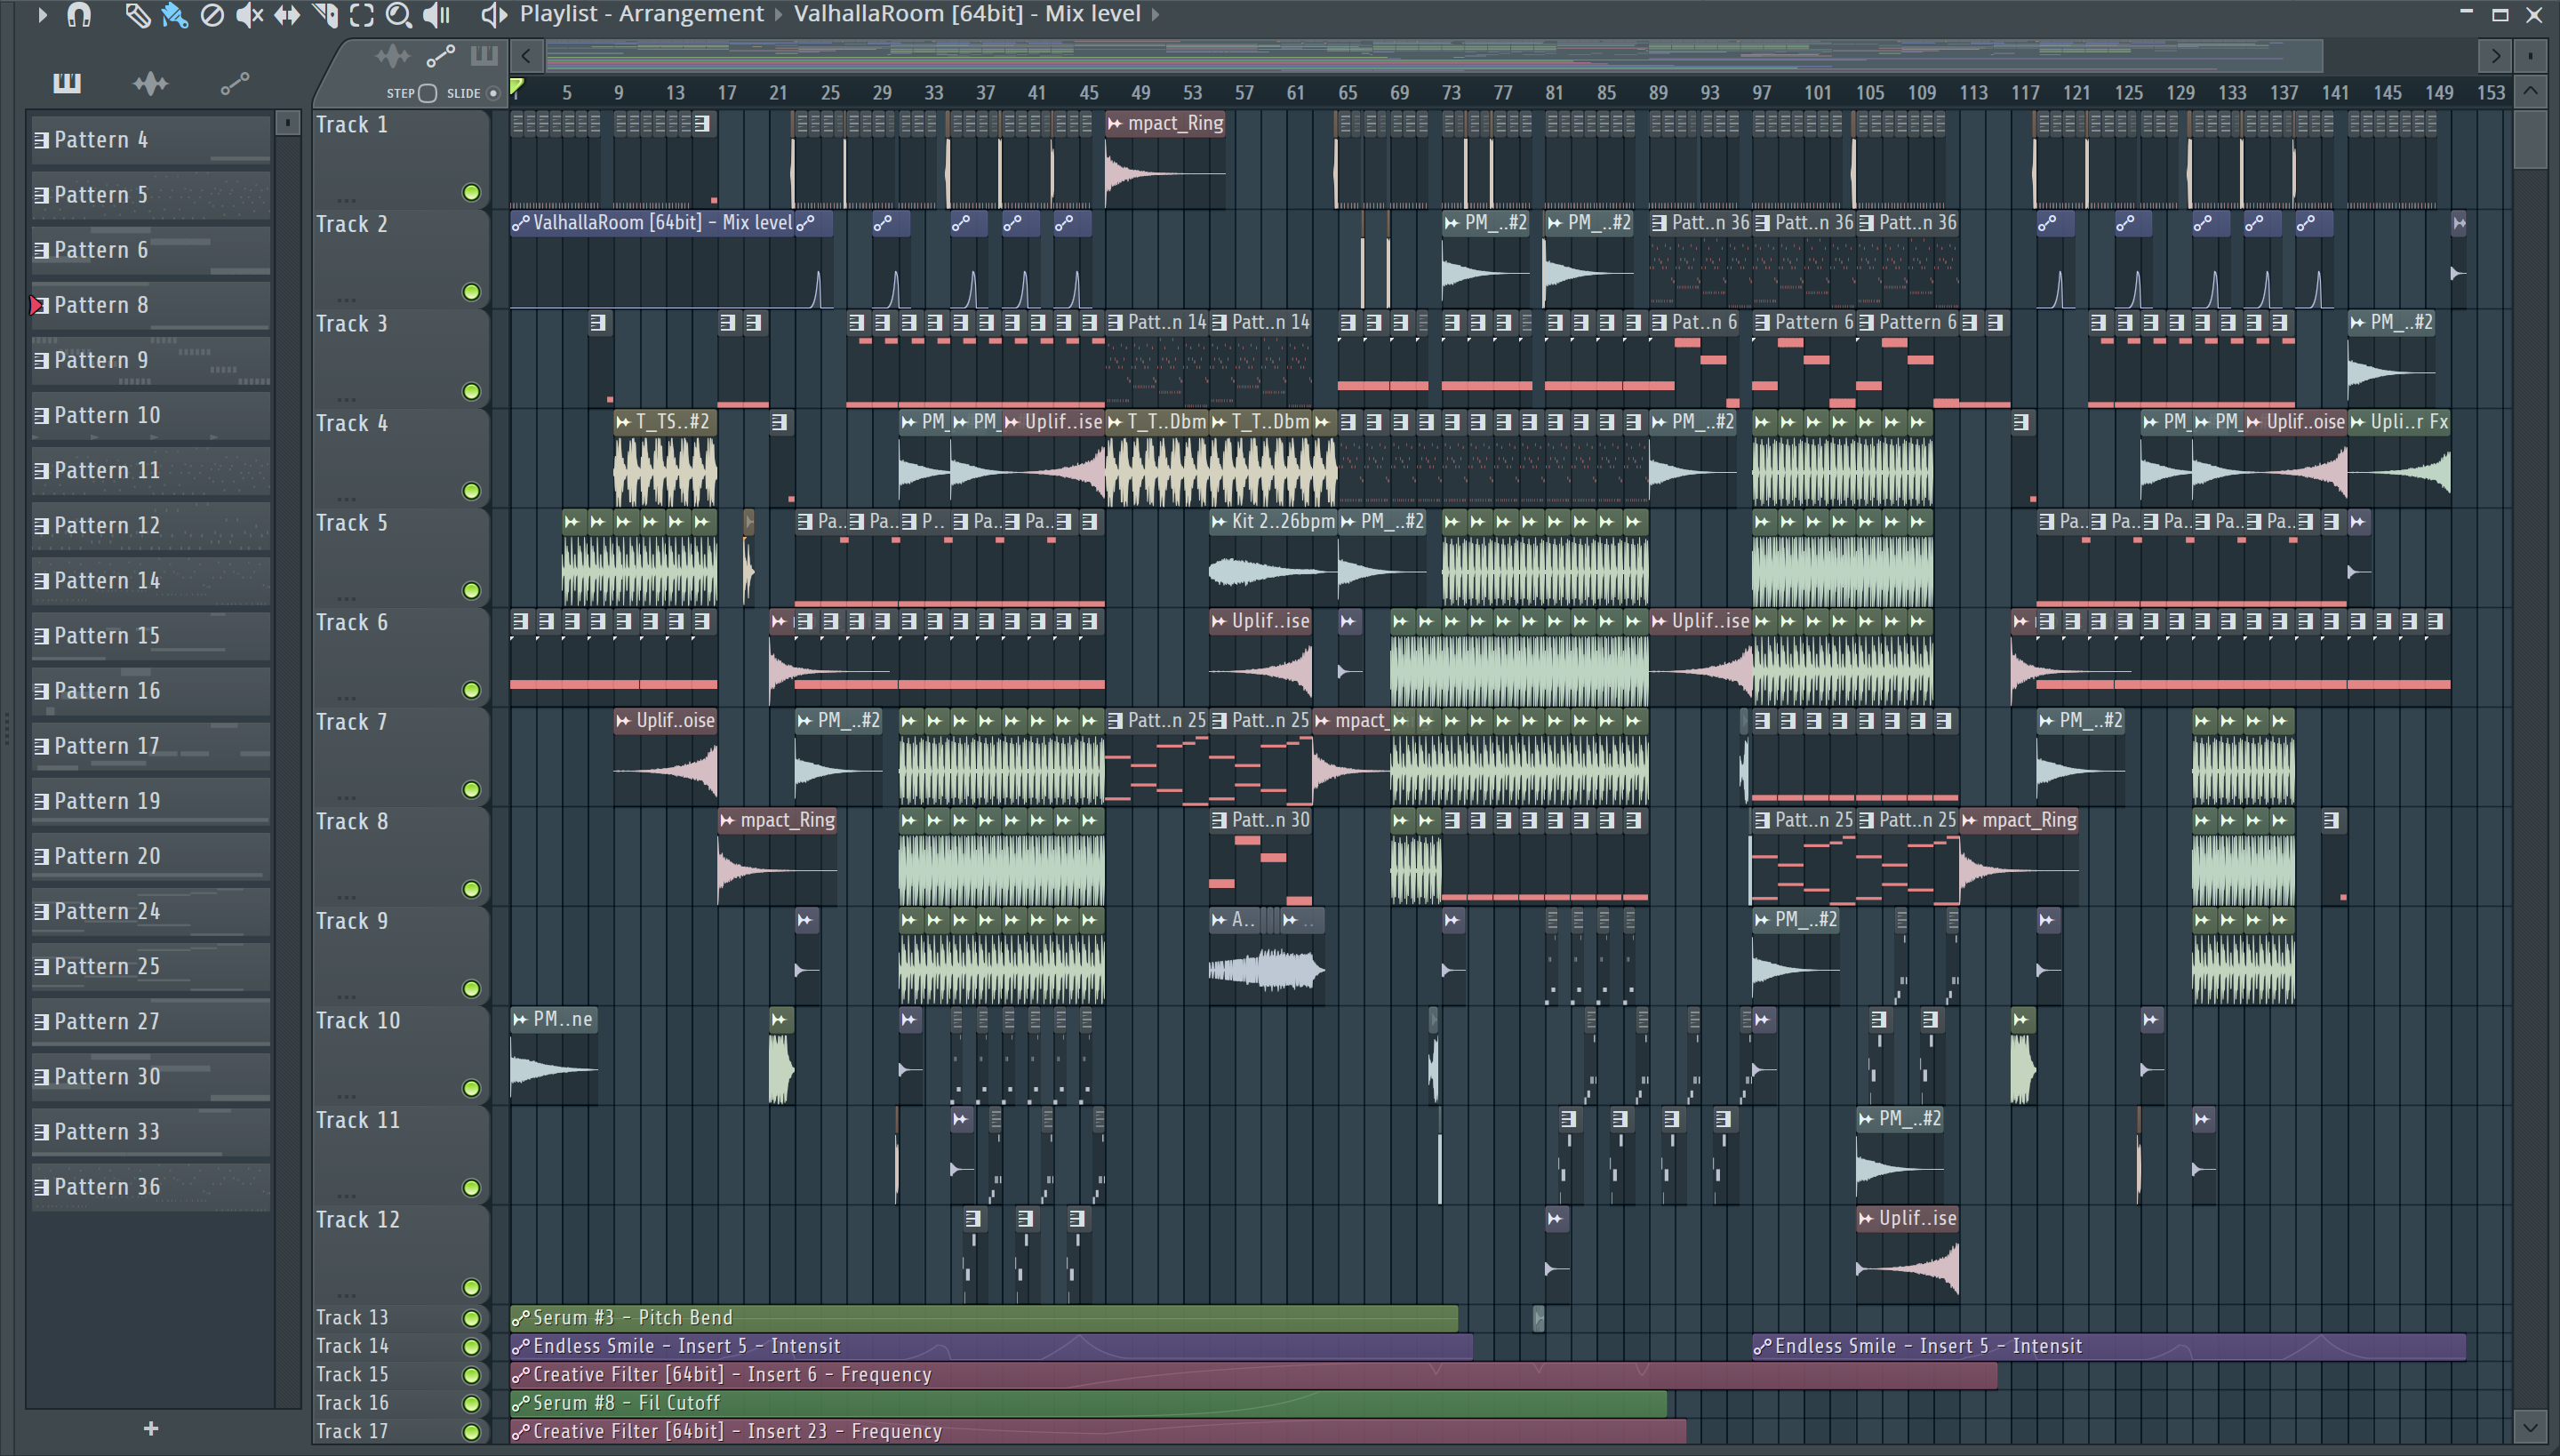This screenshot has height=1456, width=2560.
Task: Select the Serum #8 - Fil Cutoff automation clip
Action: [1088, 1404]
